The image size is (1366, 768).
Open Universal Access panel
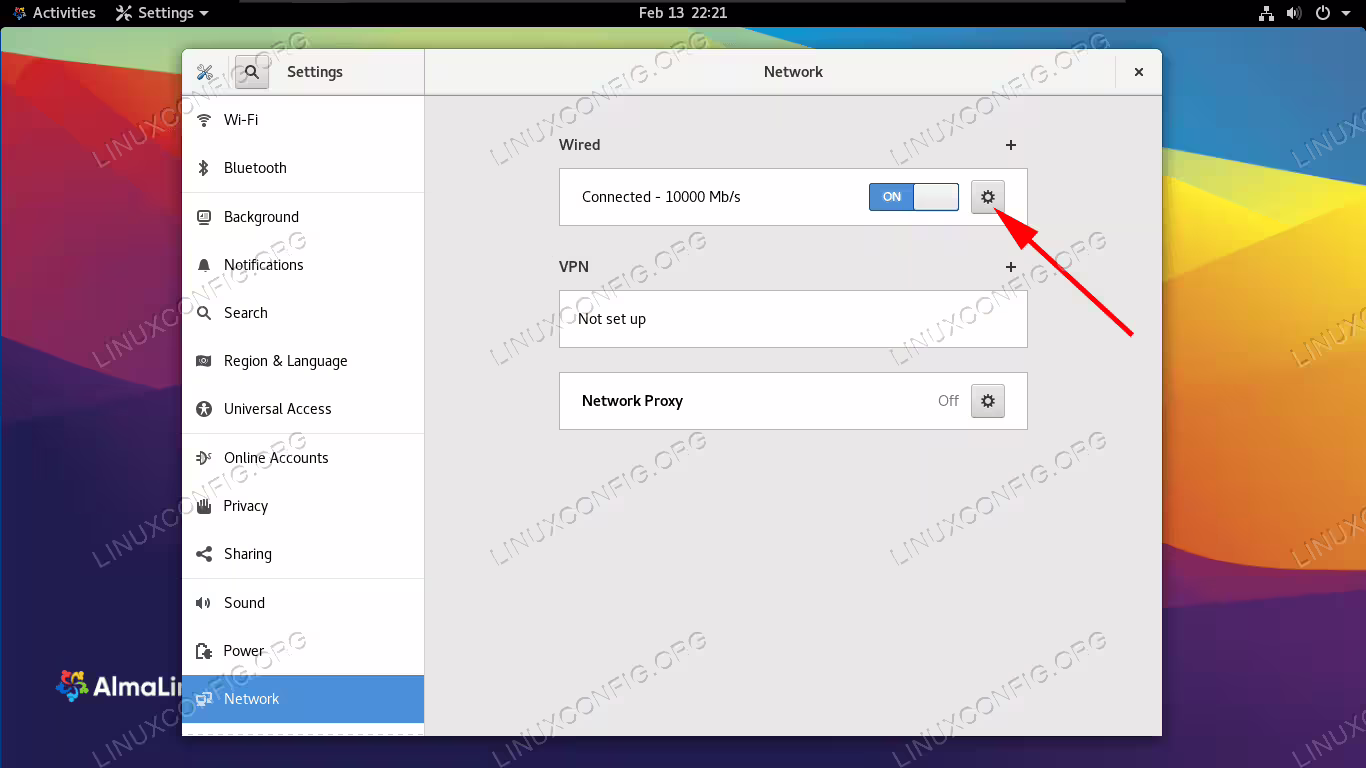(x=303, y=409)
